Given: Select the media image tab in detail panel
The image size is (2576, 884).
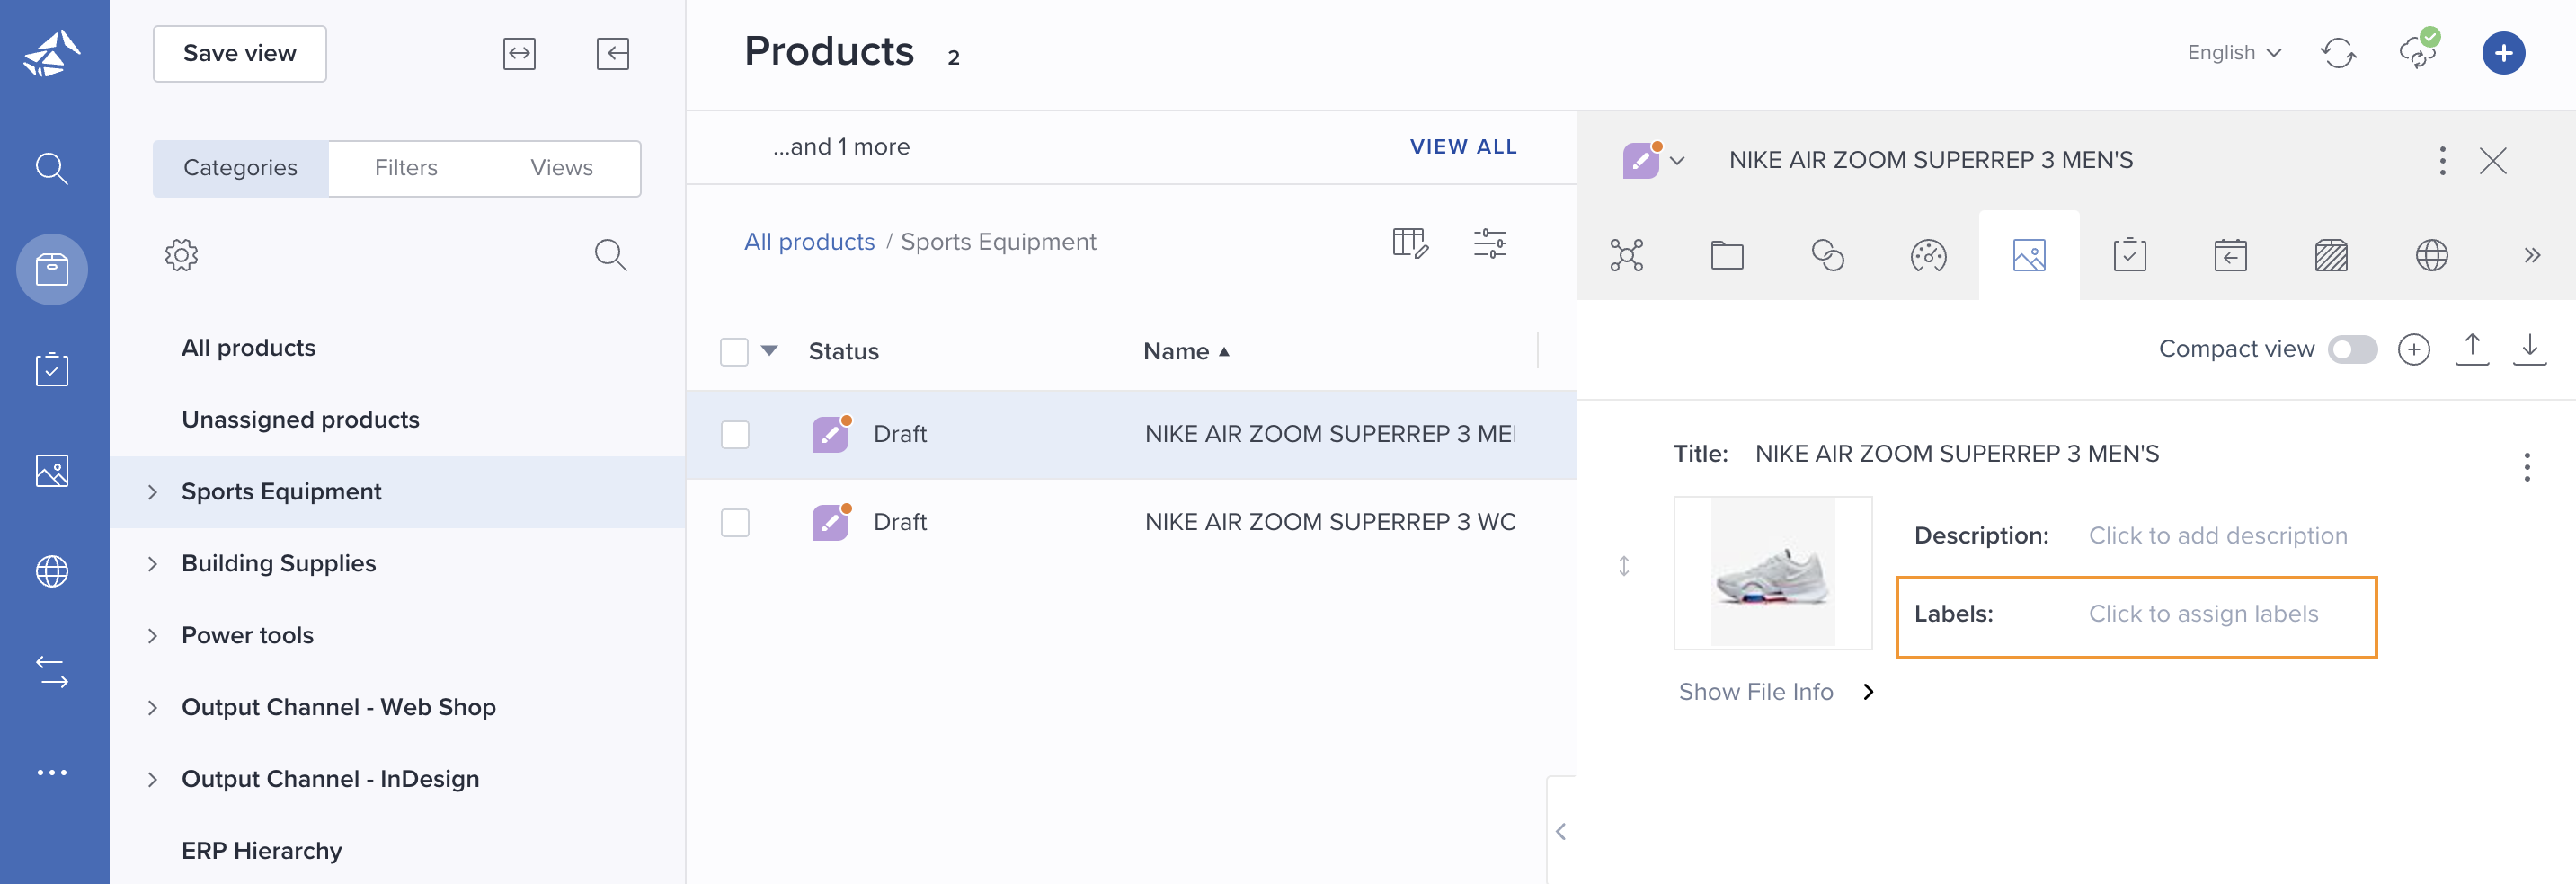Looking at the screenshot, I should point(2029,256).
